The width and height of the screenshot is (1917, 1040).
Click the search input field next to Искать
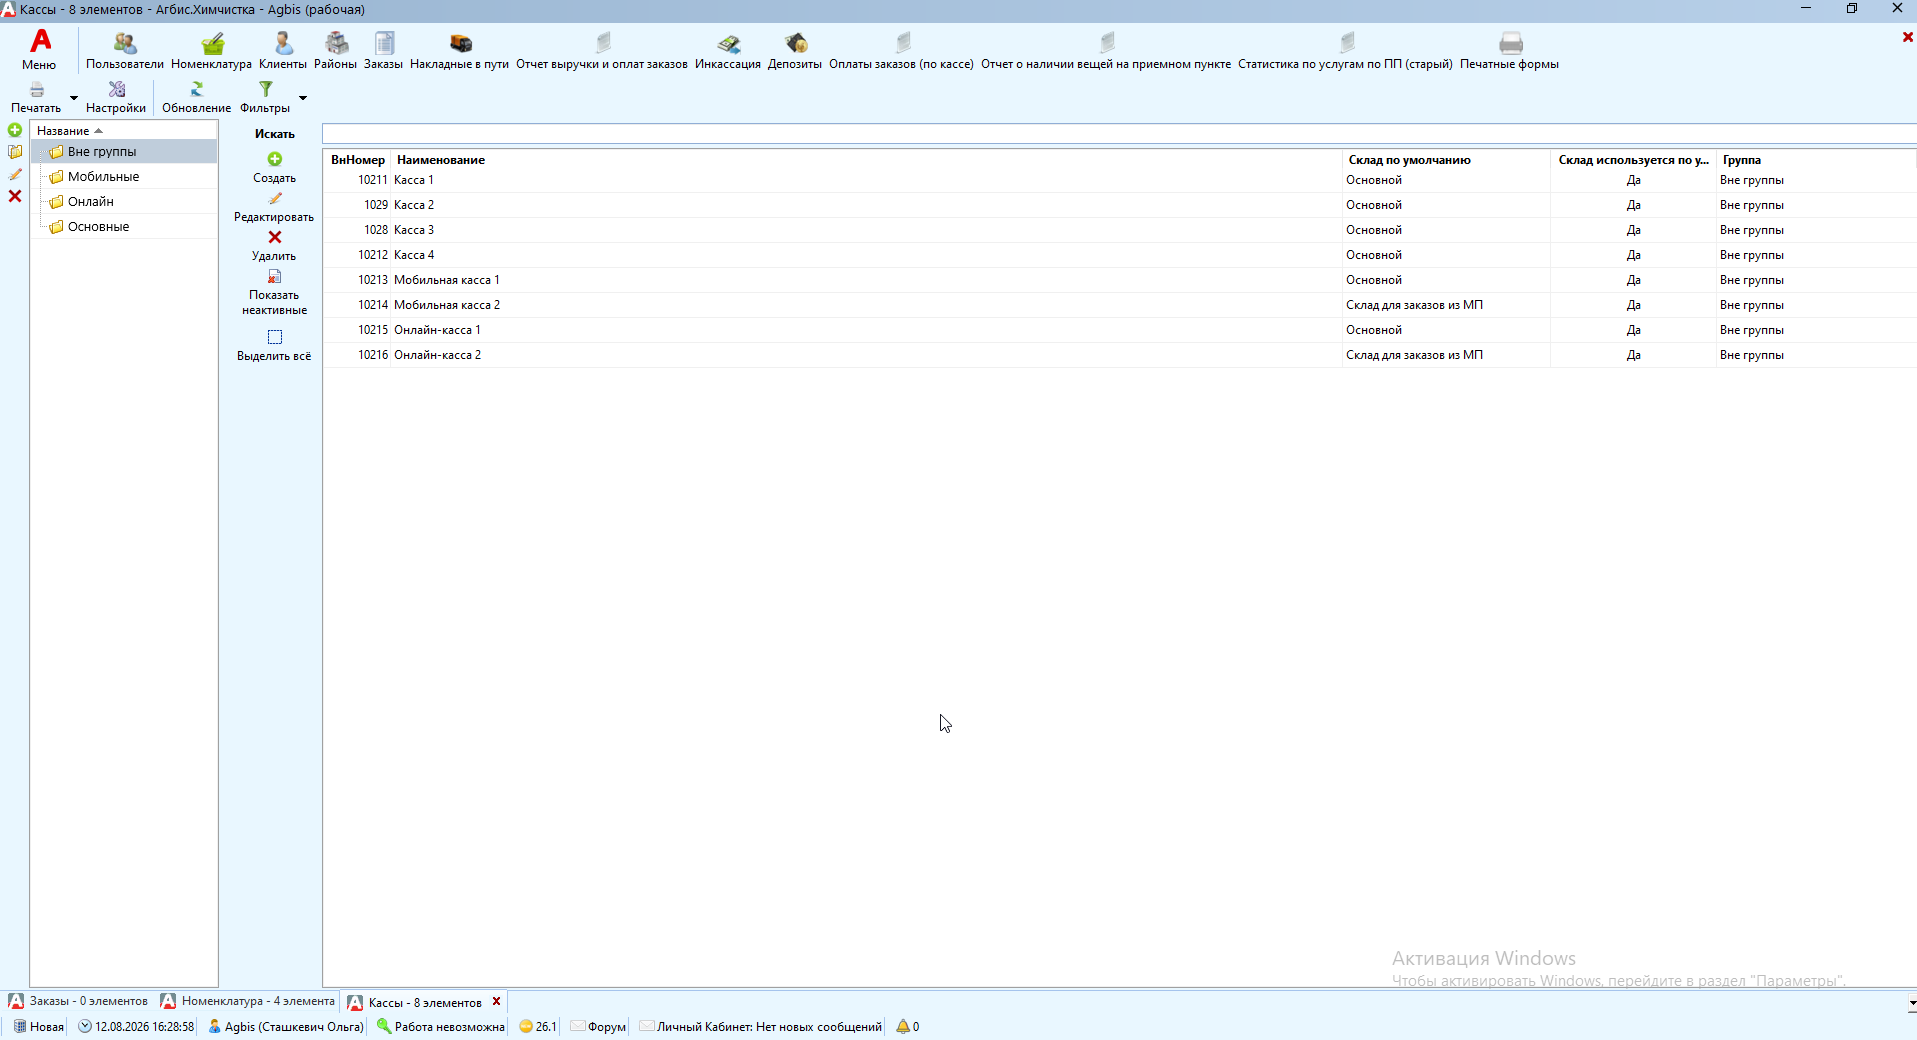pos(1119,134)
